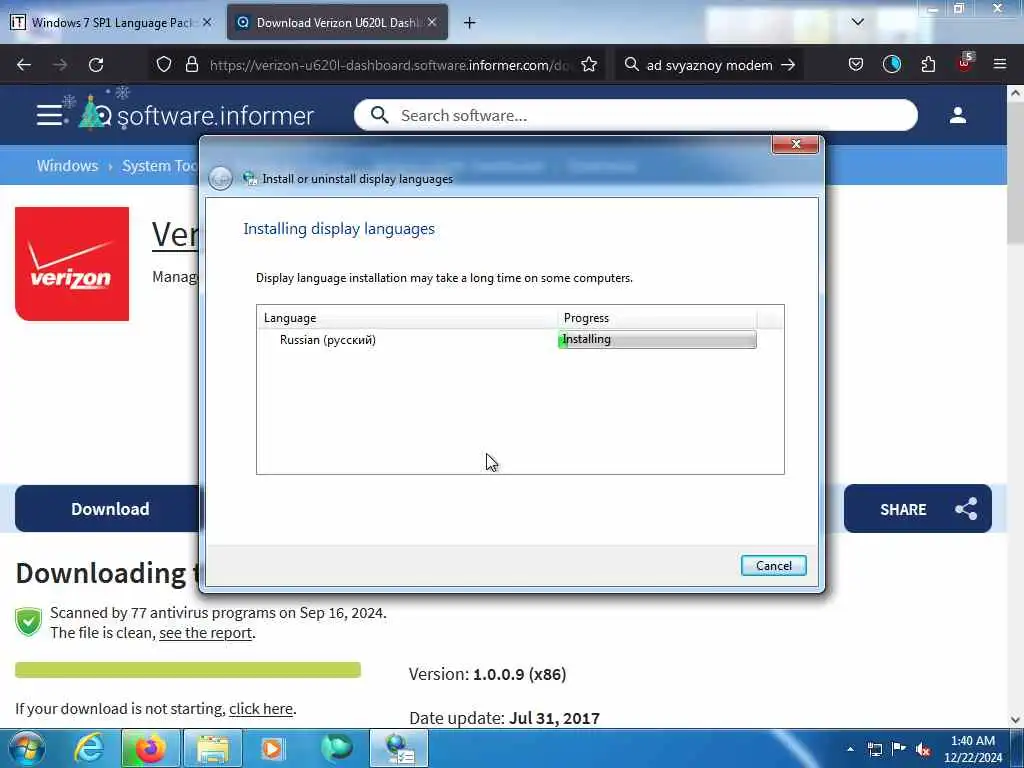Open the user account profile icon
1024x768 pixels.
click(x=957, y=116)
